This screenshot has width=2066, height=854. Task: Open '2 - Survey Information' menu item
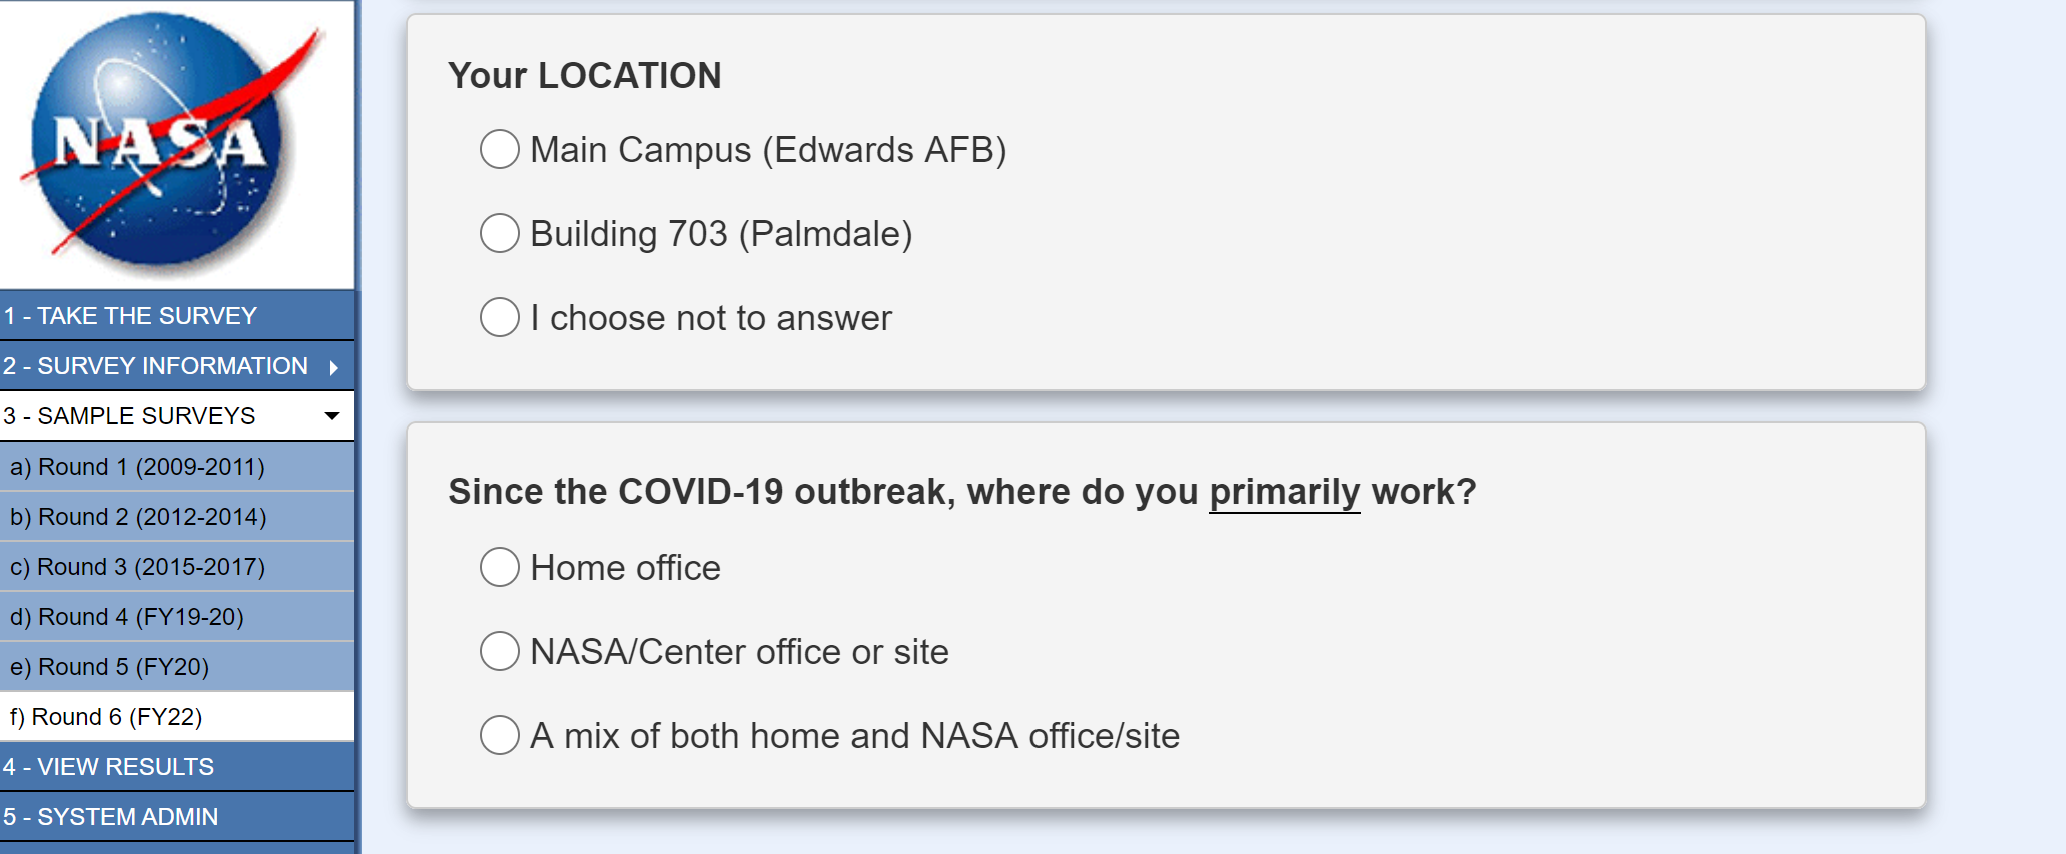click(155, 366)
